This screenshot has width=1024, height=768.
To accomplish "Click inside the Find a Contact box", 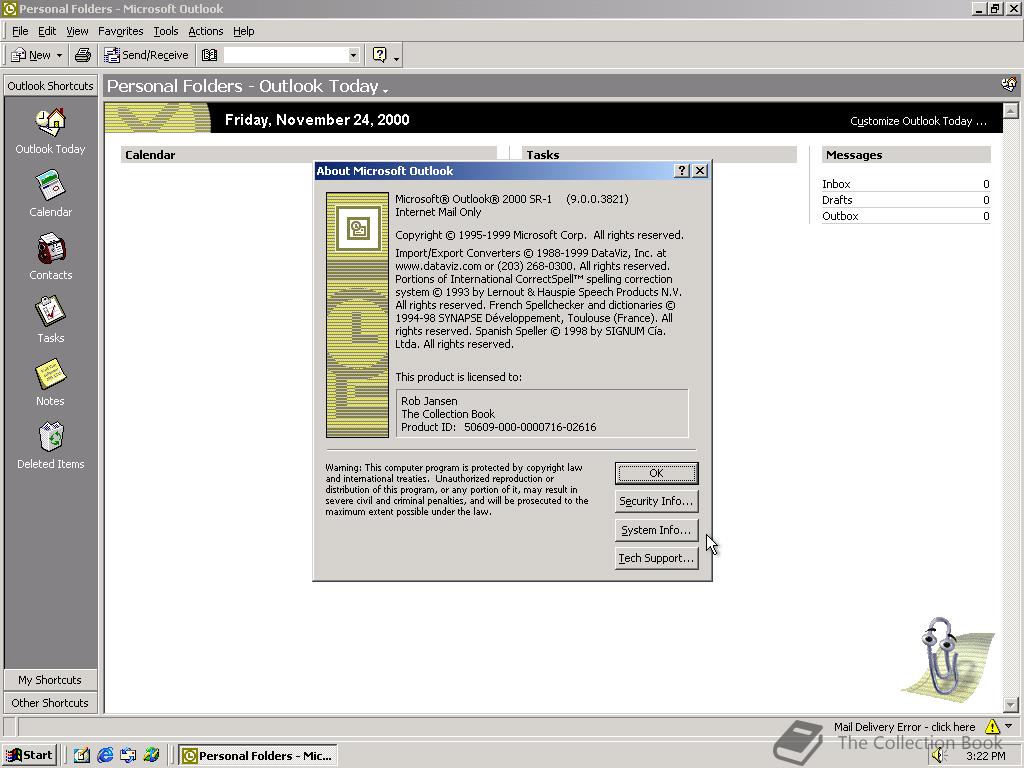I will pyautogui.click(x=285, y=56).
